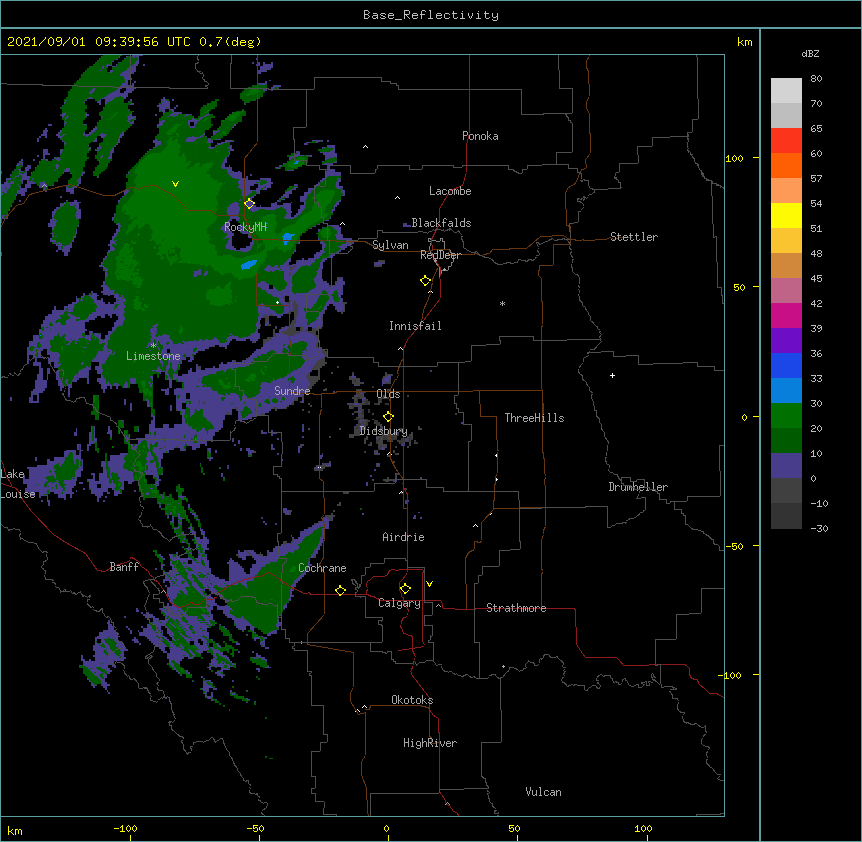The height and width of the screenshot is (842, 862).
Task: Select the yellow 51-54 dBZ legend swatch
Action: click(x=786, y=215)
